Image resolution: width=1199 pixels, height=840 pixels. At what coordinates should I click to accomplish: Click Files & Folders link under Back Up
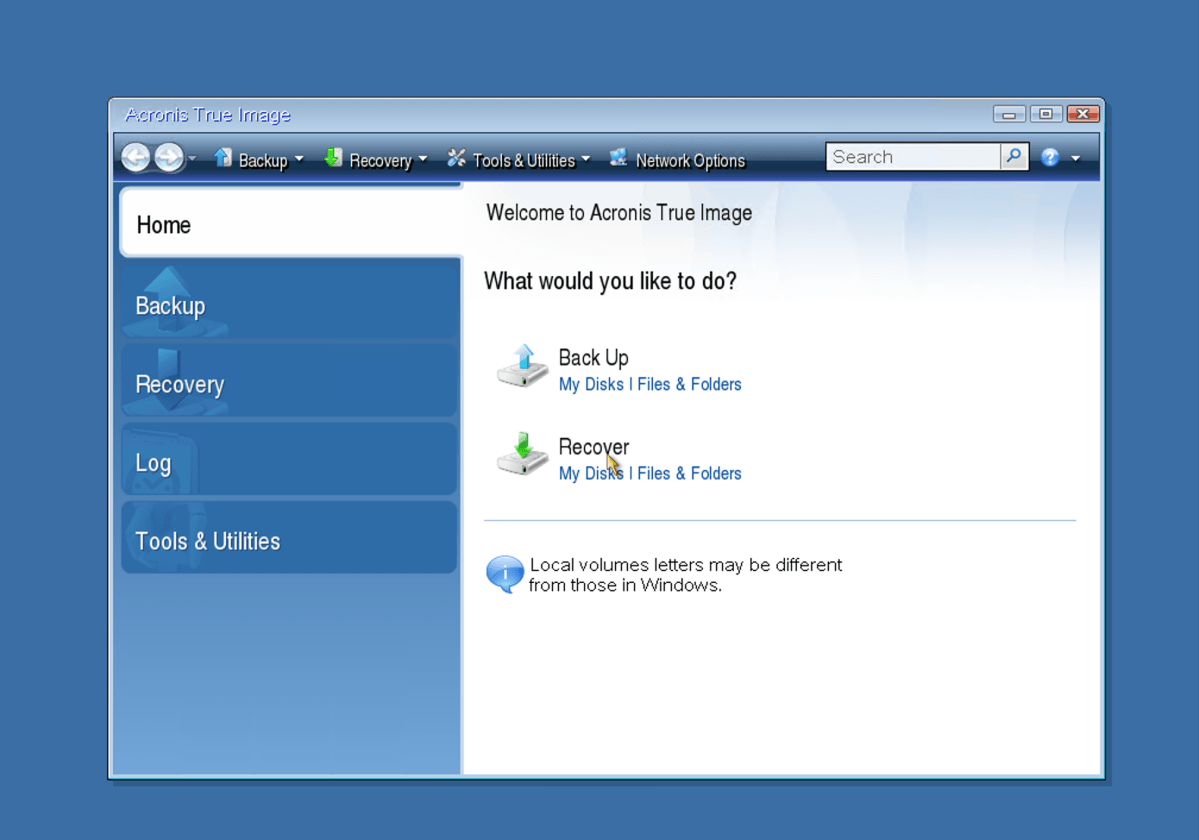click(x=689, y=384)
